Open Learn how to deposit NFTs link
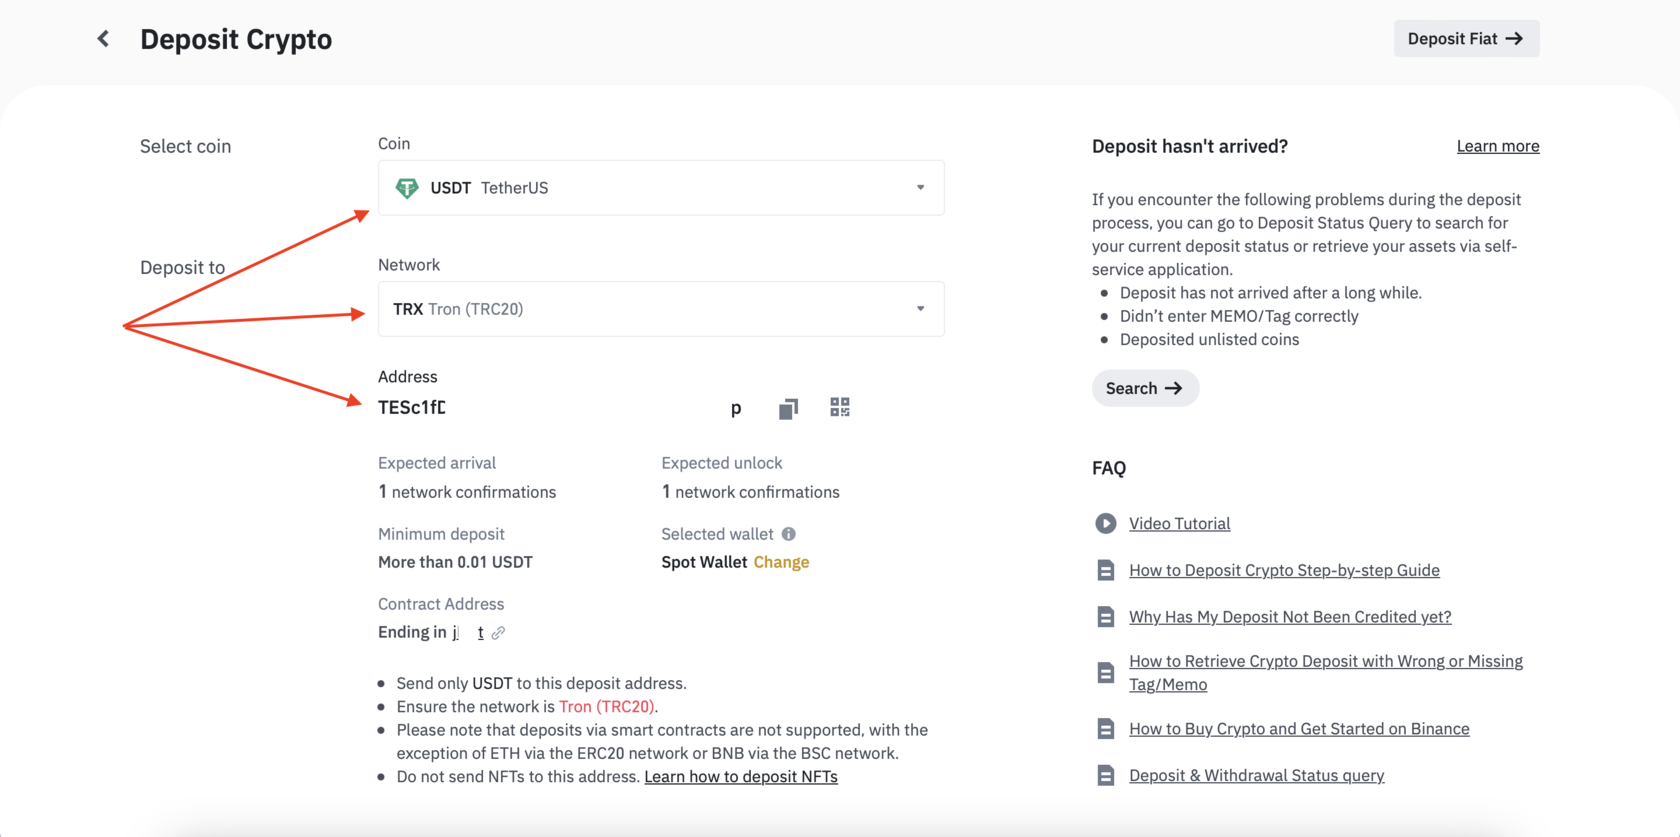 tap(741, 777)
